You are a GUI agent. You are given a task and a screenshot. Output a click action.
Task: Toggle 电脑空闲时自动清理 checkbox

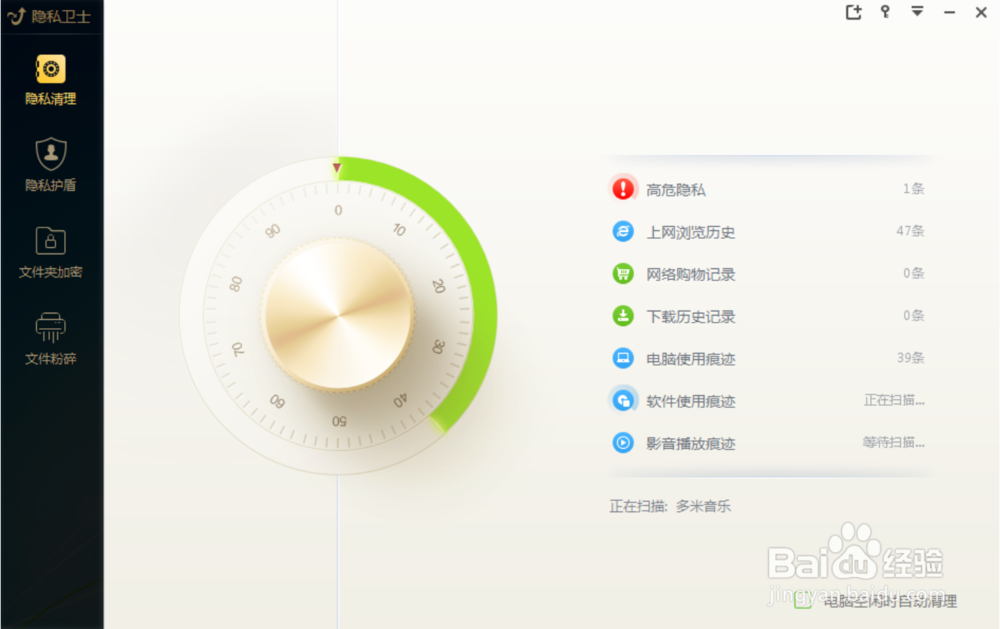click(x=802, y=600)
